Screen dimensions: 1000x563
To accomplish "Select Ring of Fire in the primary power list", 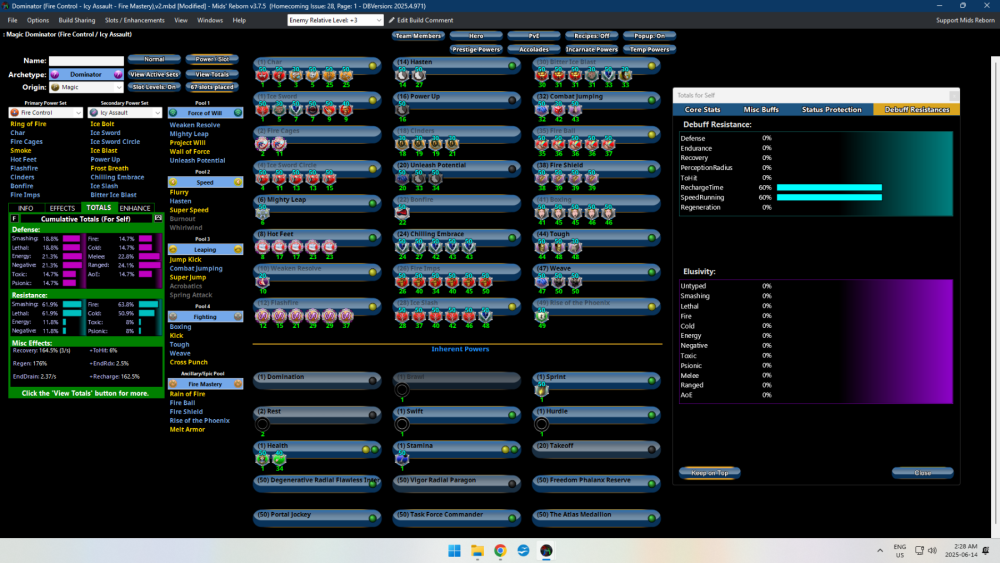I will [28, 124].
